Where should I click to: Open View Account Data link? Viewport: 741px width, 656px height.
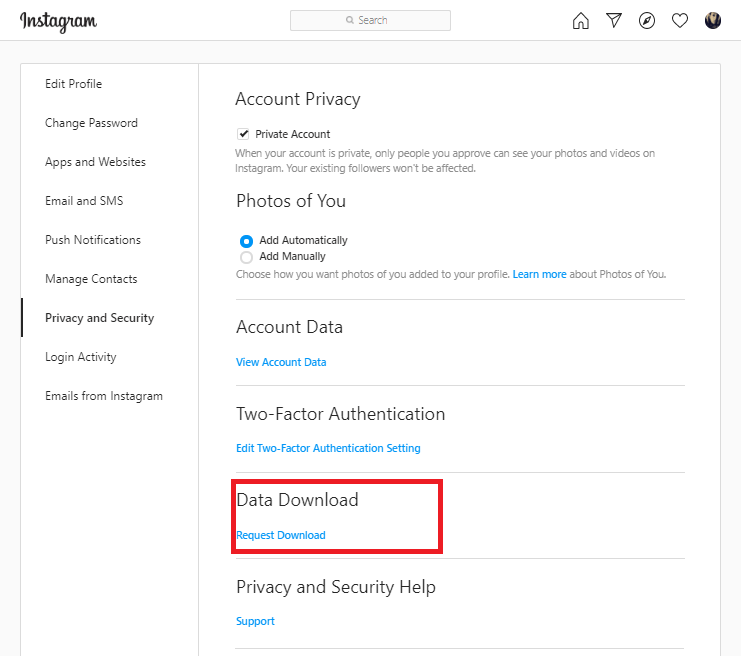coord(281,362)
